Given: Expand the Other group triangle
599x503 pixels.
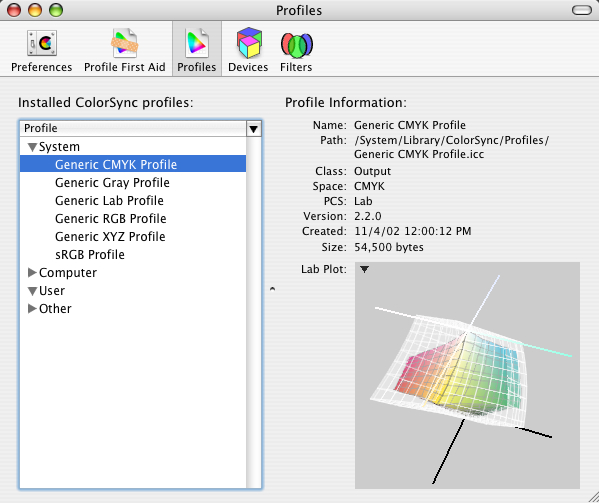Looking at the screenshot, I should point(32,308).
